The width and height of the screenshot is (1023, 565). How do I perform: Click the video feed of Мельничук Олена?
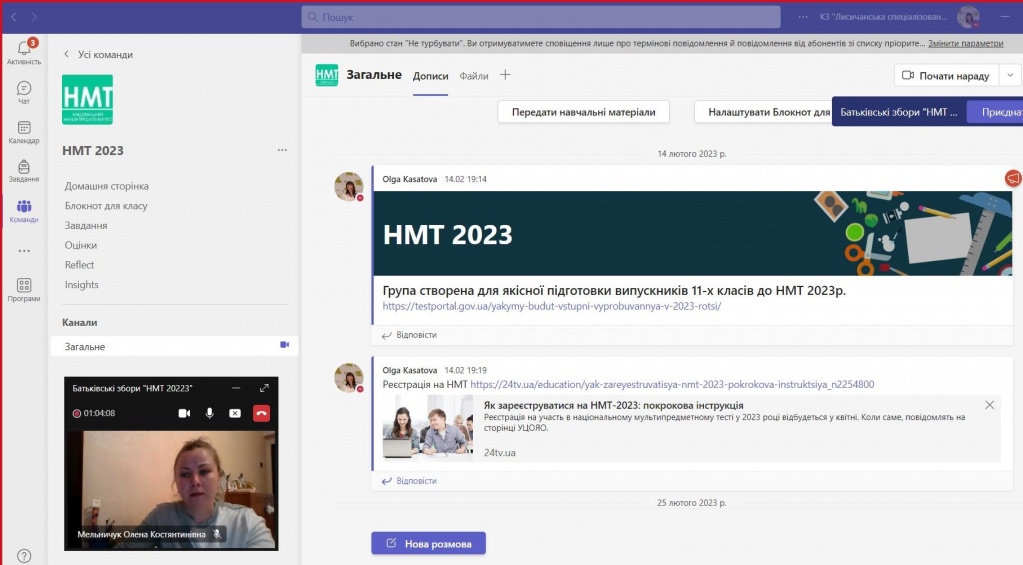[x=171, y=490]
